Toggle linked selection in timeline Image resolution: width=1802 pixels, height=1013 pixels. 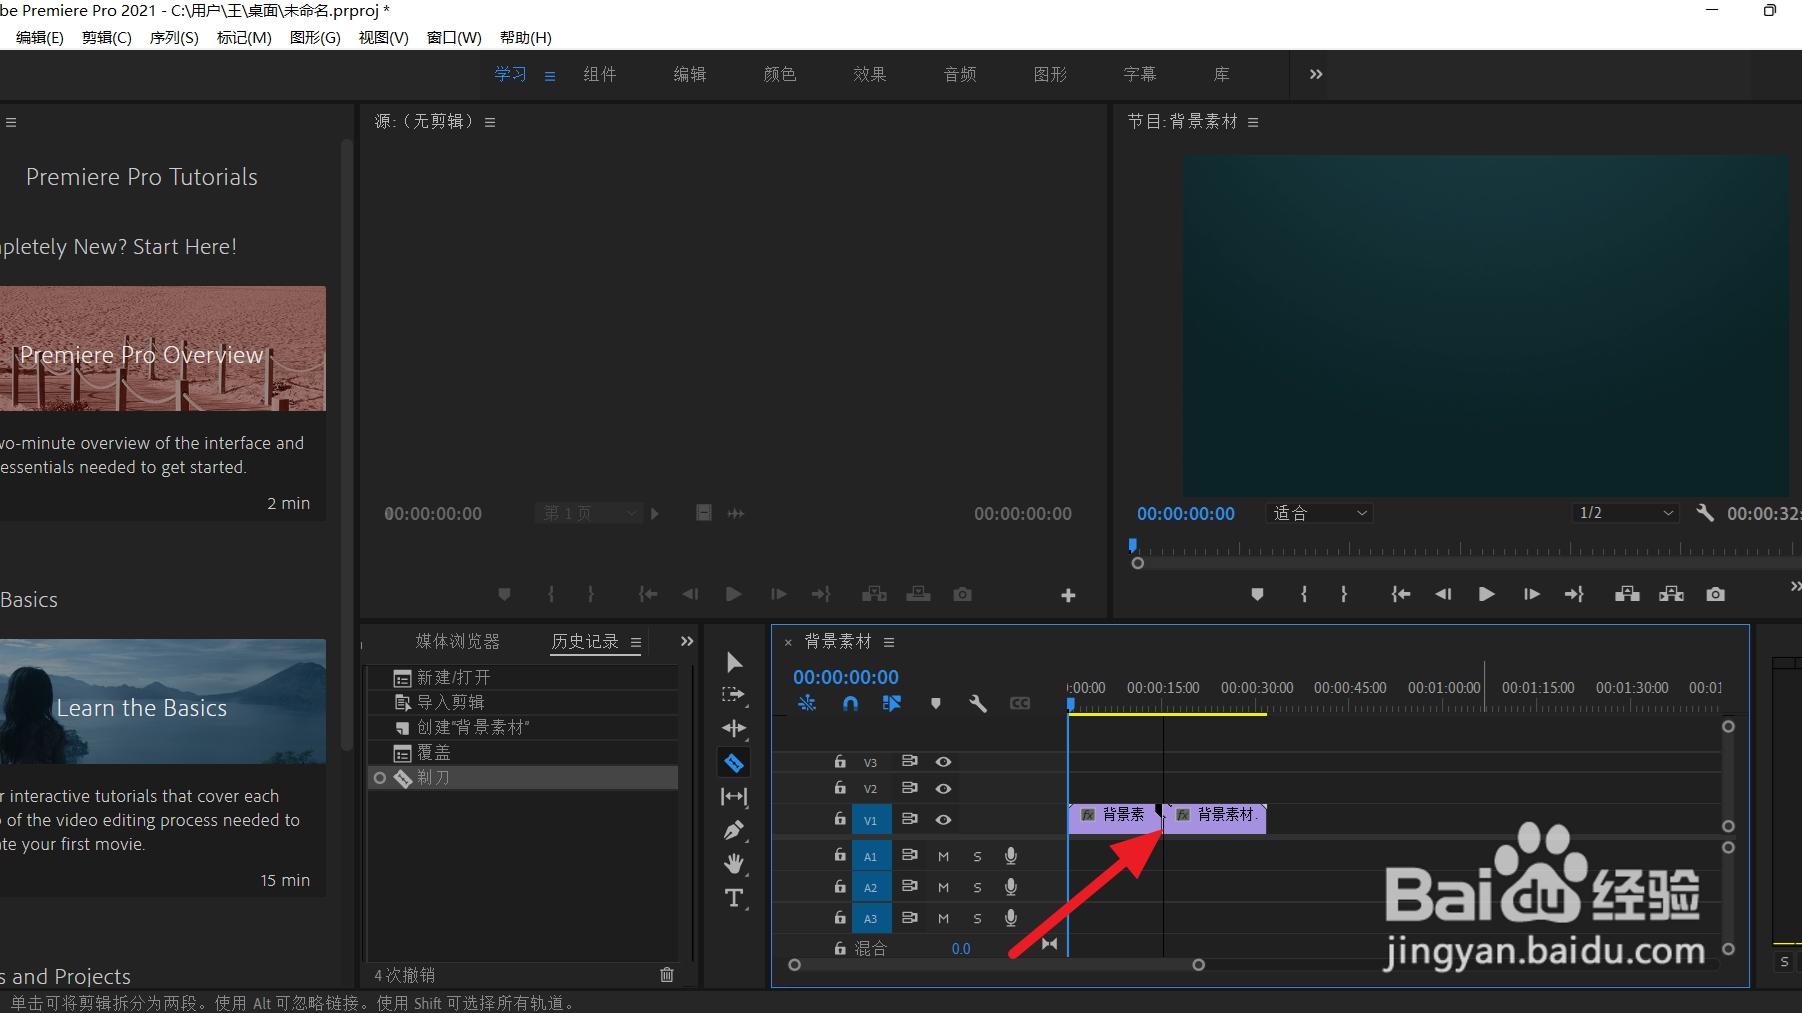pyautogui.click(x=892, y=703)
